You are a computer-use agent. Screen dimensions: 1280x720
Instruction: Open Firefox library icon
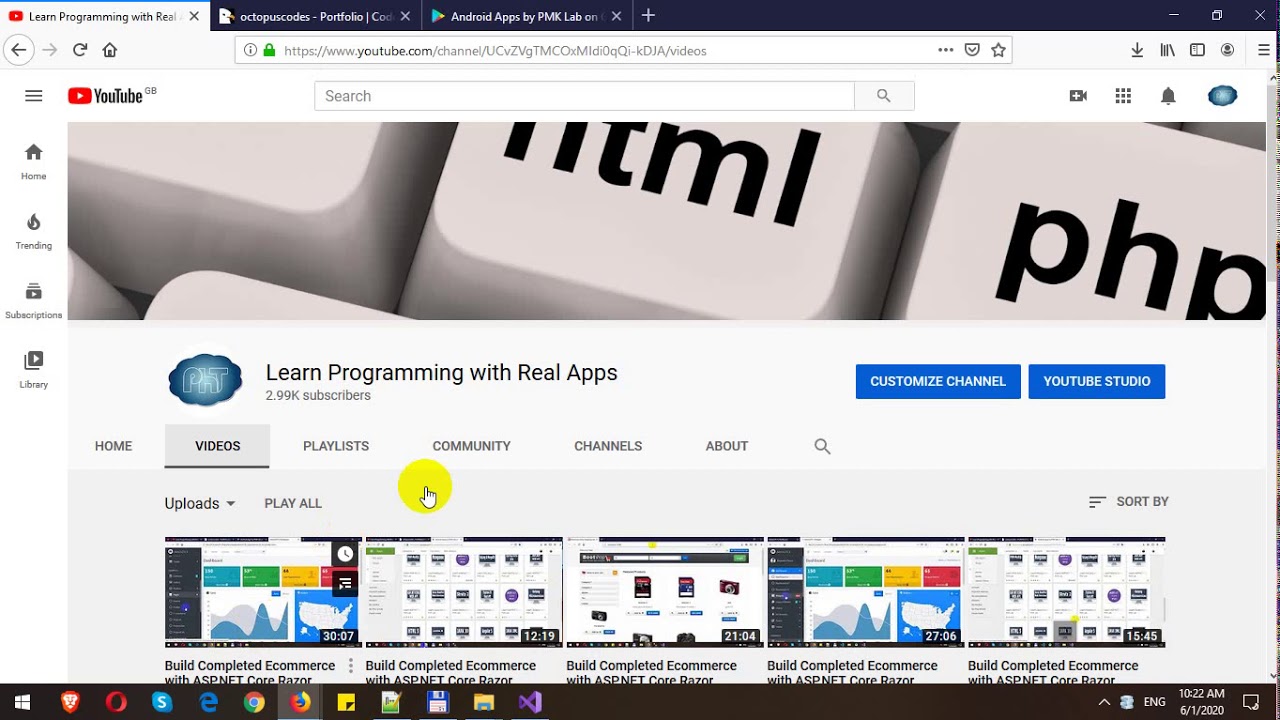[x=1167, y=50]
